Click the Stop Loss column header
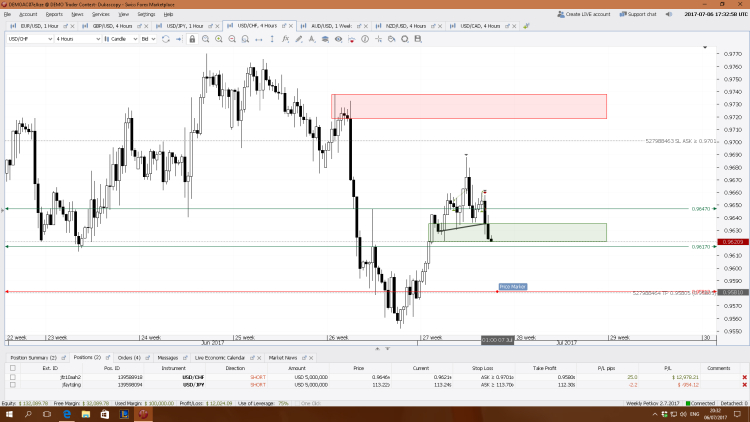750x422 pixels. pos(482,368)
